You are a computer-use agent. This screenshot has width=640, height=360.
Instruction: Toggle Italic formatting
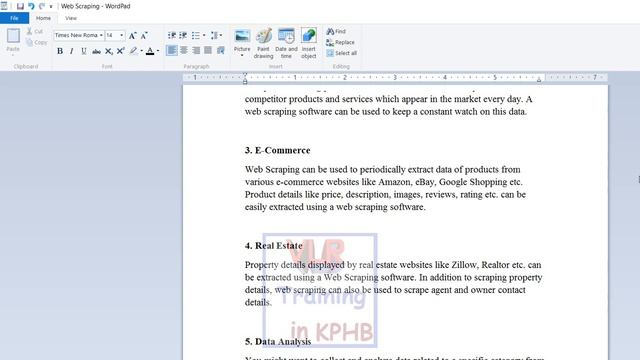72,51
